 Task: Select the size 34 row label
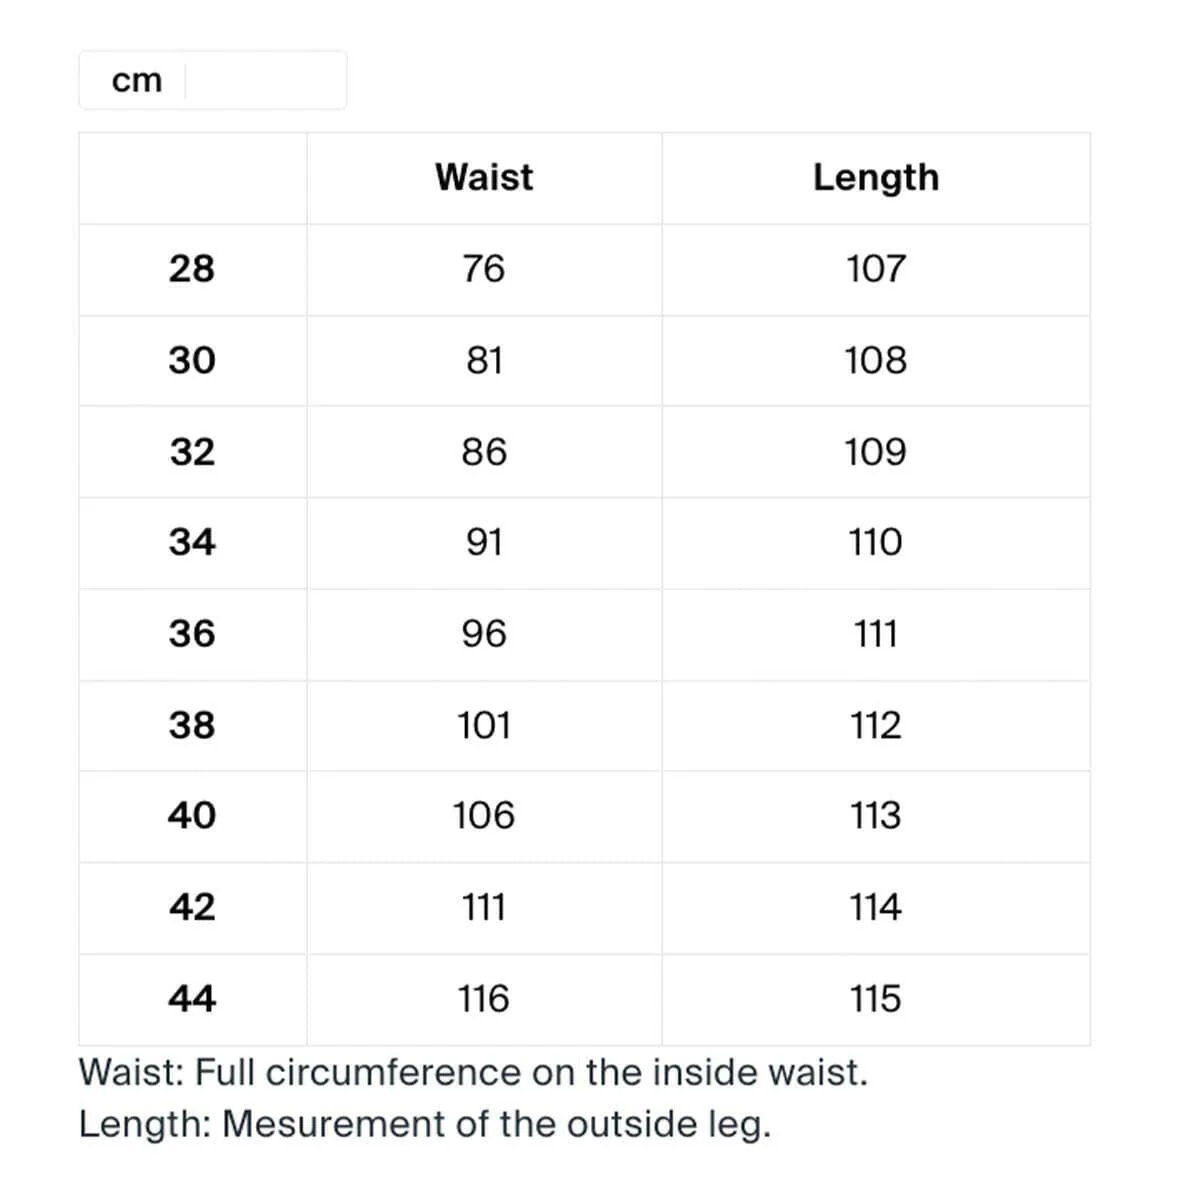[192, 542]
